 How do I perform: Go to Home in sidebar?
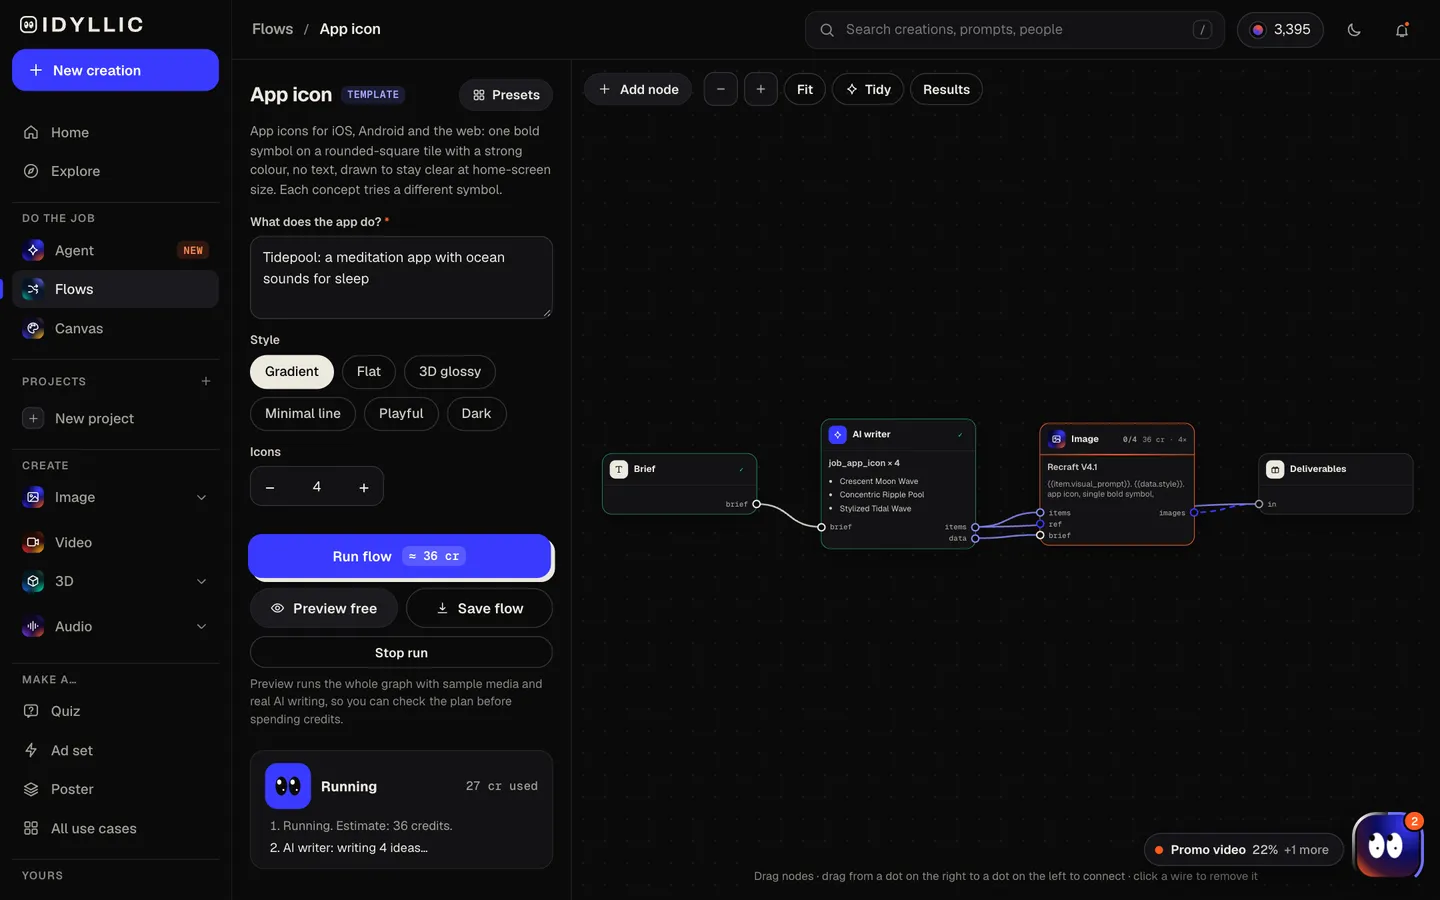coord(115,133)
